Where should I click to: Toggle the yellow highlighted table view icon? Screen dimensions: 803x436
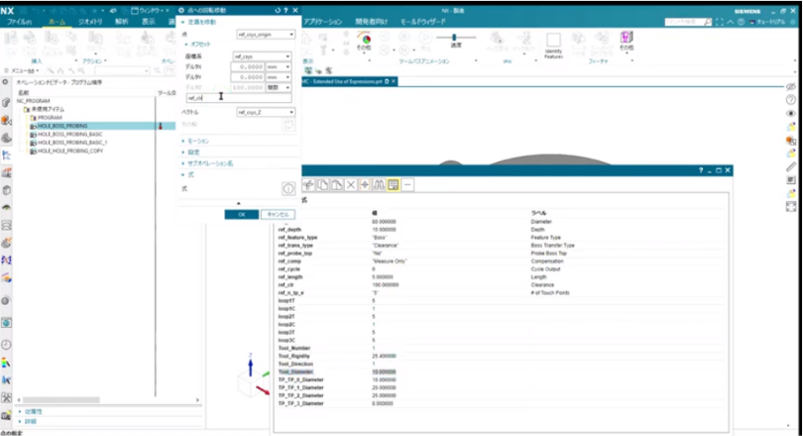(393, 185)
